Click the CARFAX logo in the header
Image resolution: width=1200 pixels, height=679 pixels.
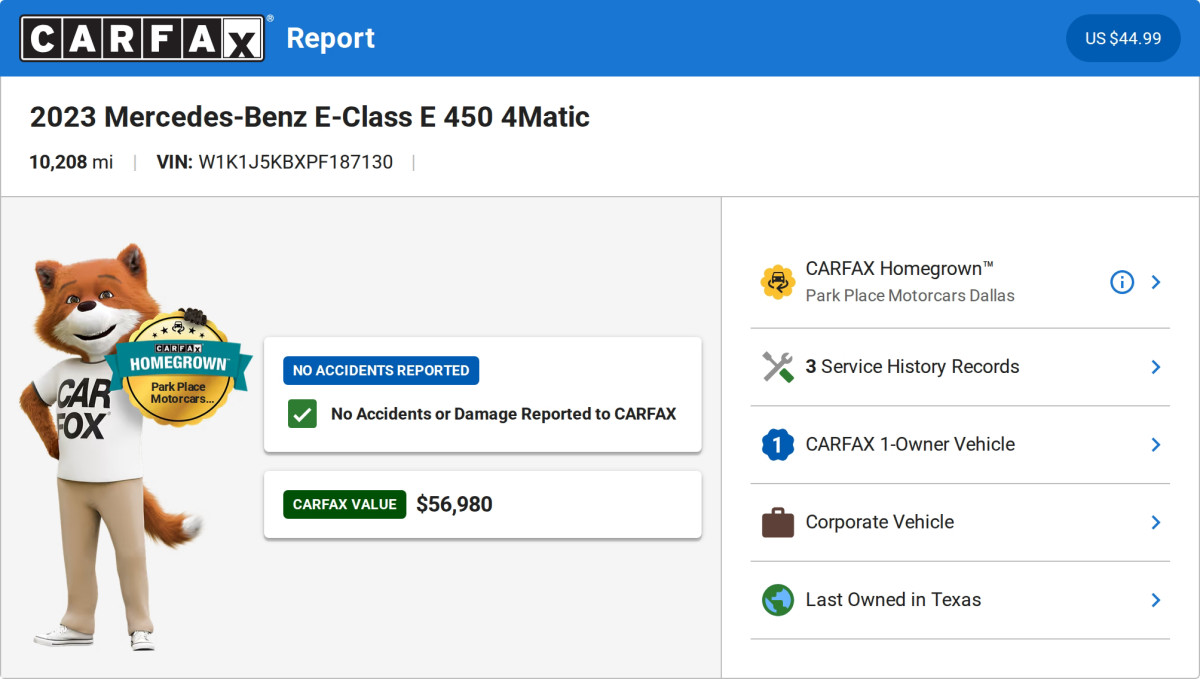[x=142, y=38]
